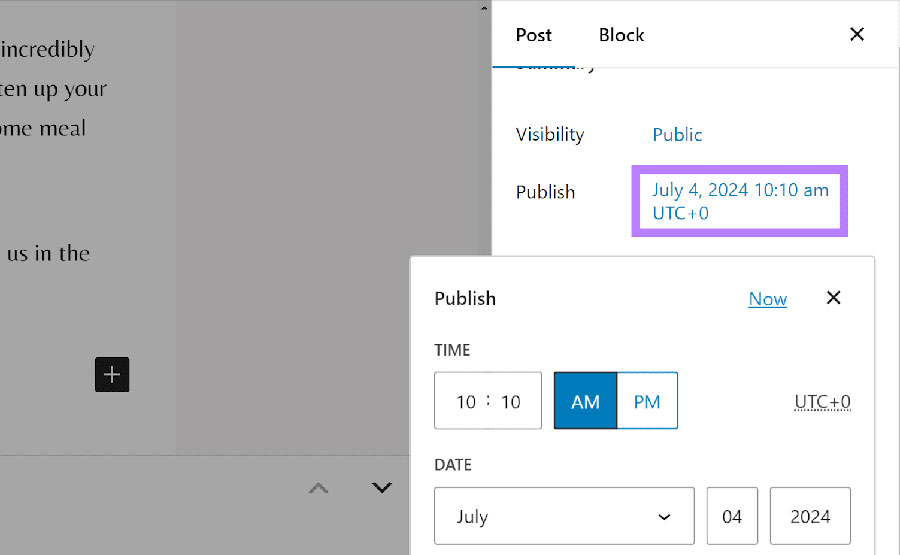Image resolution: width=900 pixels, height=555 pixels.
Task: Switch the publish time to PM
Action: [x=647, y=401]
